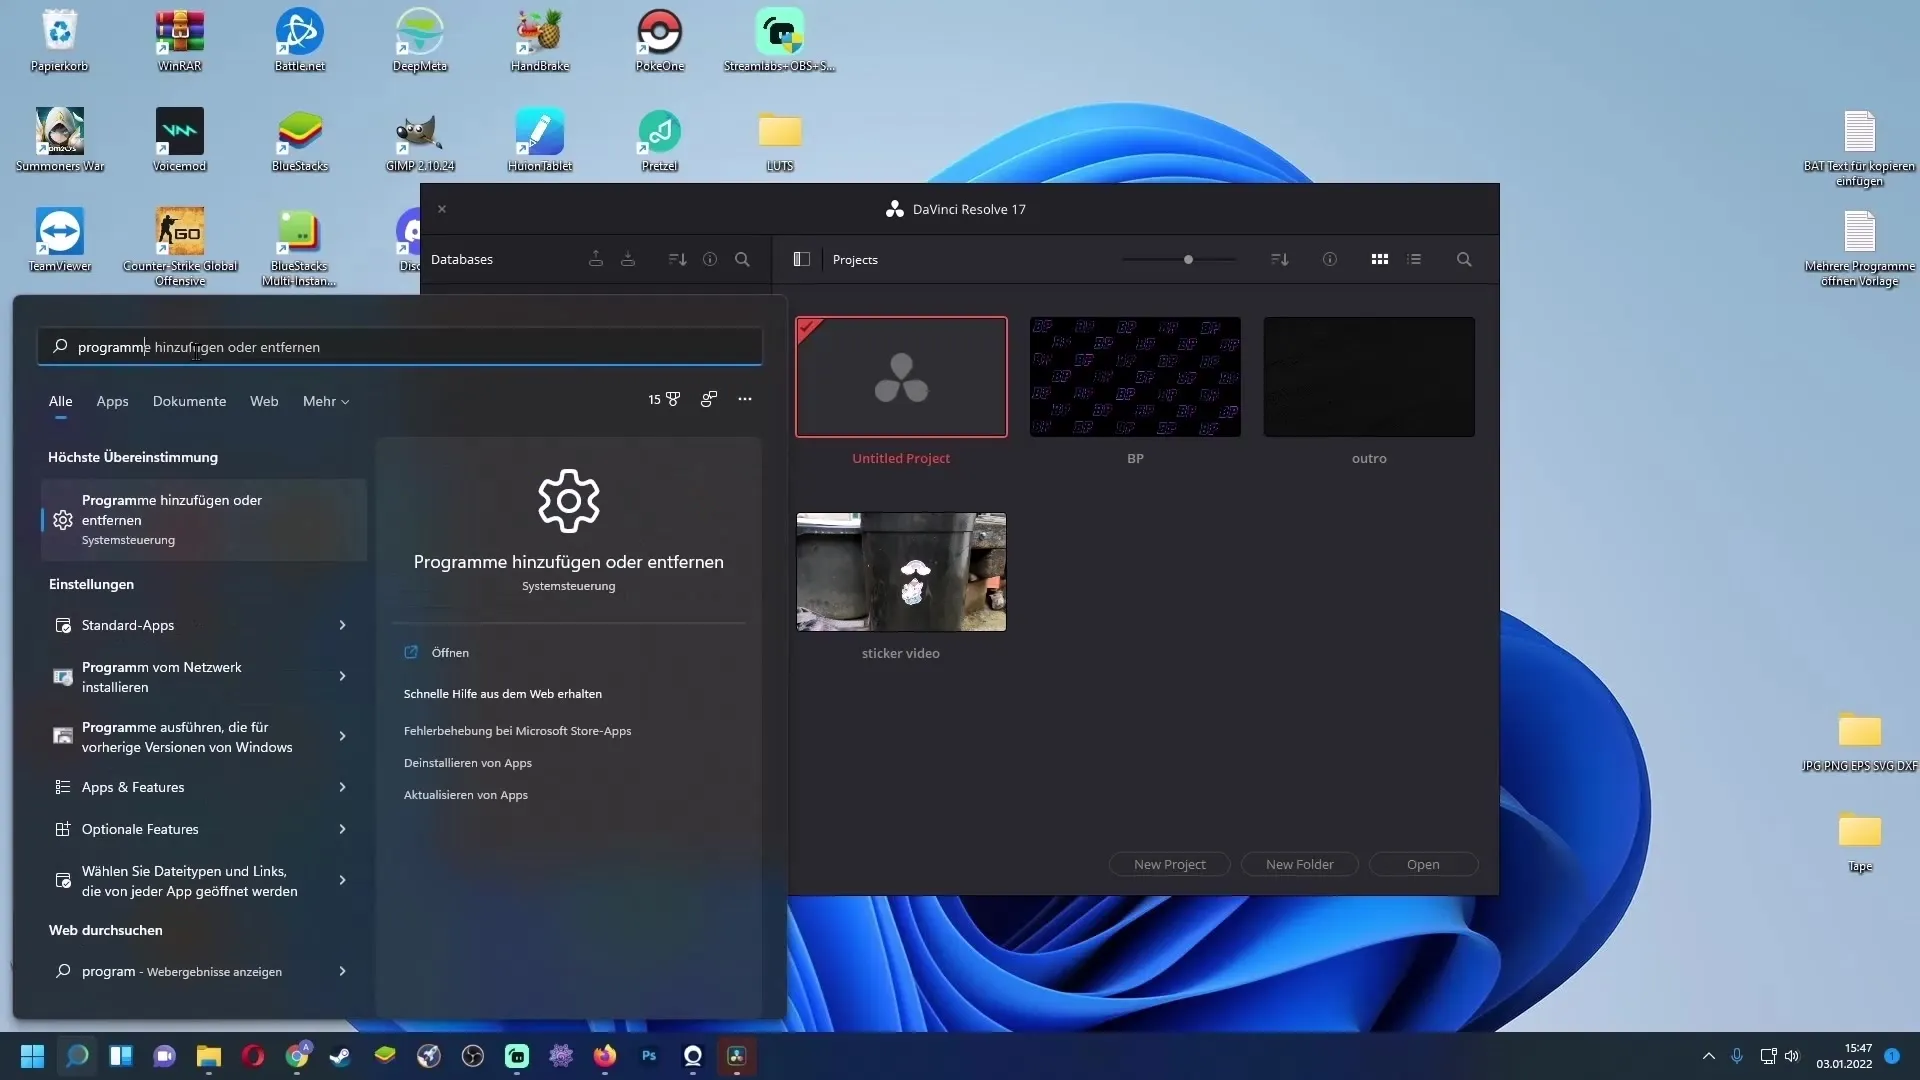Select 'Dokumente' tab in Start menu search
The height and width of the screenshot is (1080, 1920).
coord(189,400)
